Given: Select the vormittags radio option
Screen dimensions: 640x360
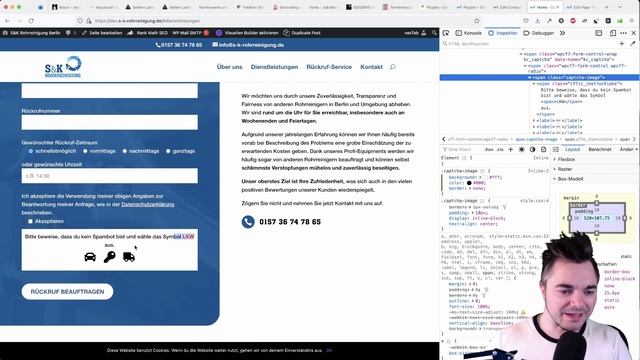Looking at the screenshot, I should click(x=85, y=151).
